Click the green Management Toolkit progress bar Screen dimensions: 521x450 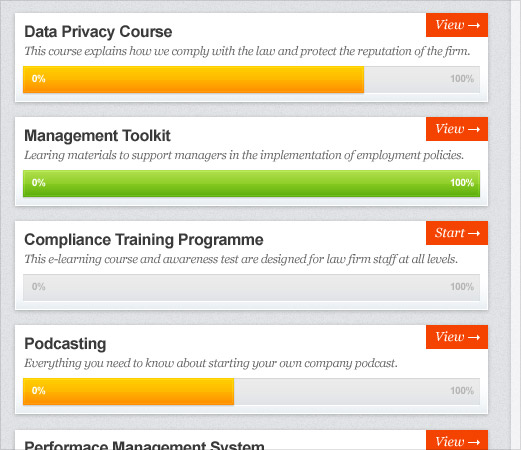[252, 183]
